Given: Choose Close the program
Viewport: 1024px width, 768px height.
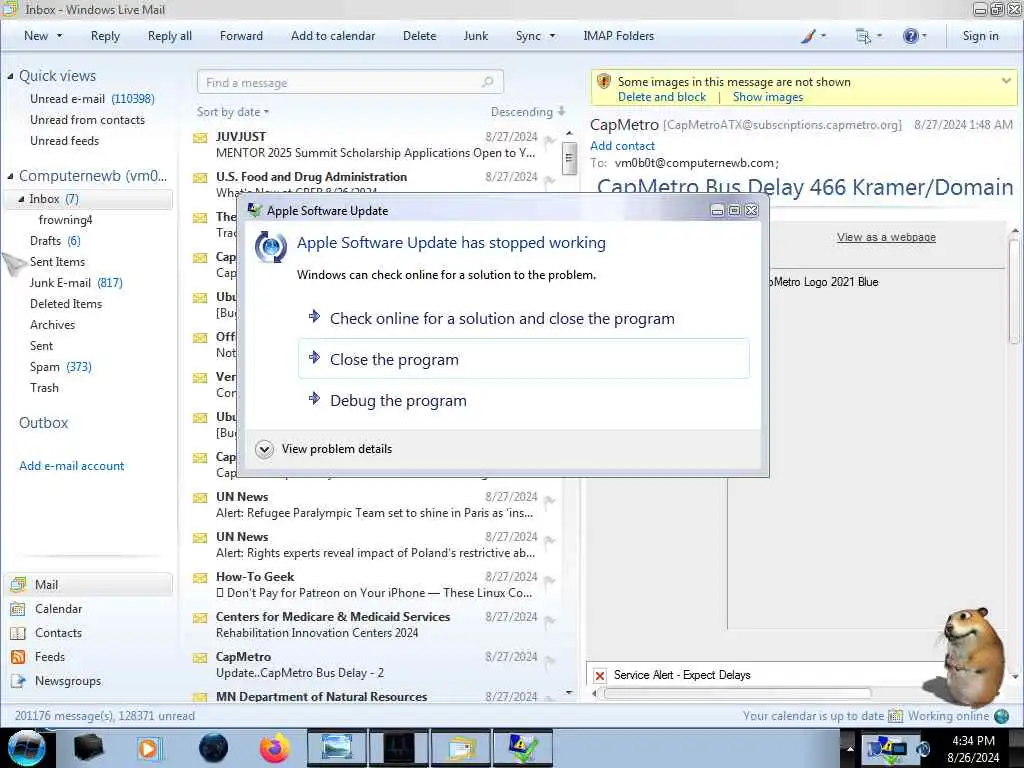Looking at the screenshot, I should [x=524, y=359].
